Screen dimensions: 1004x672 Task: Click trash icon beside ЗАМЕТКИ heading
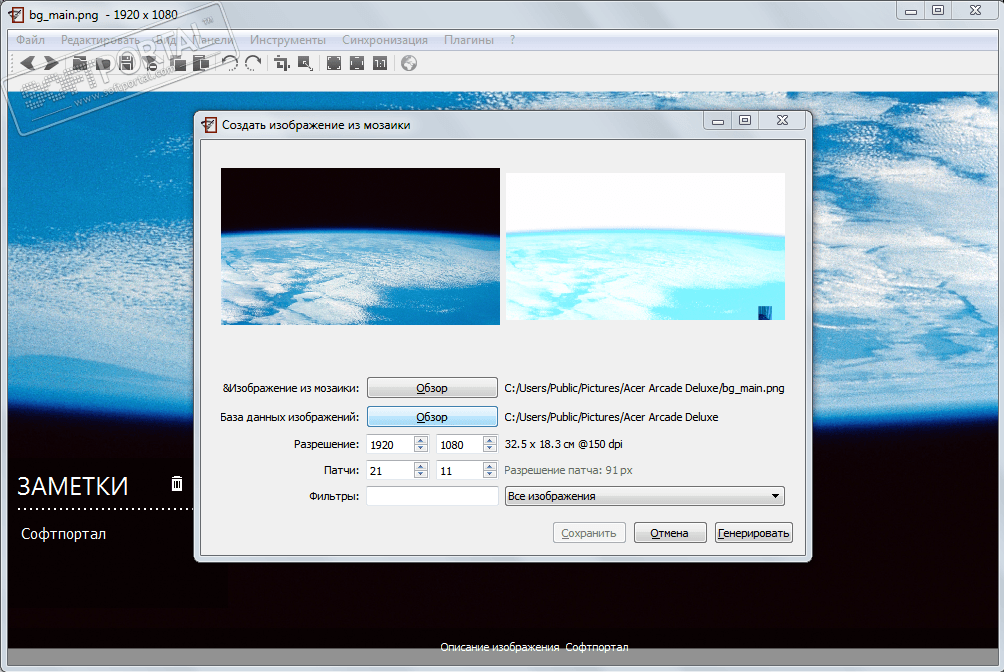[x=177, y=484]
